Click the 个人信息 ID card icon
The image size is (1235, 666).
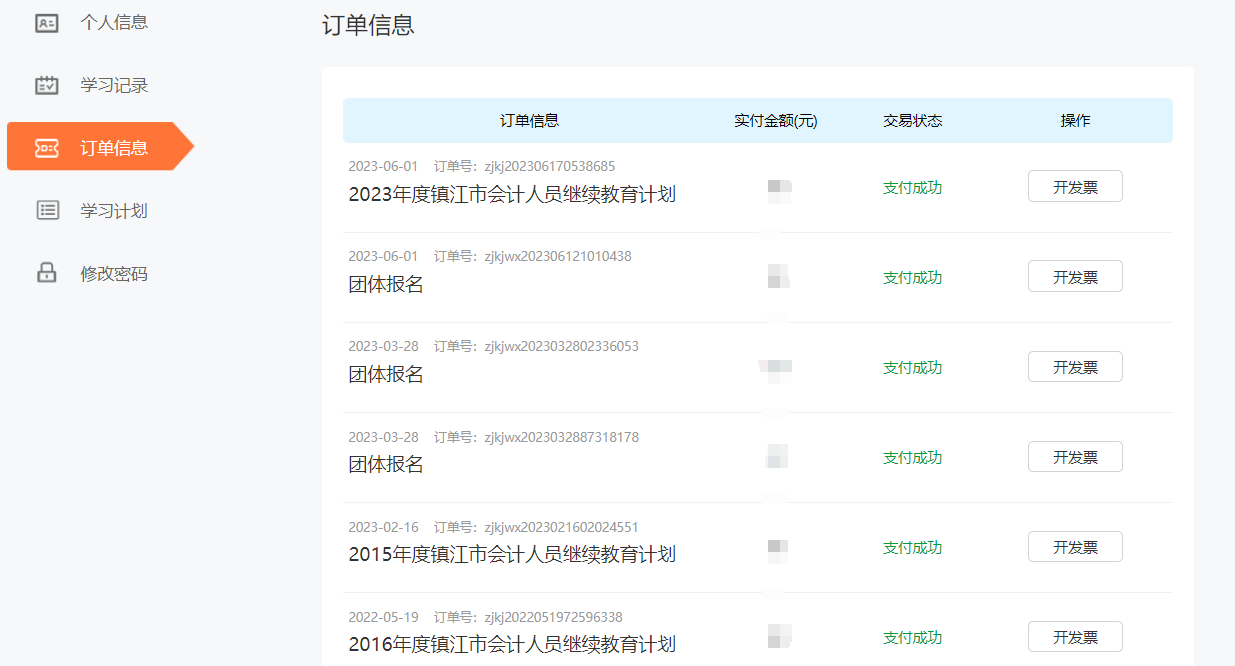pyautogui.click(x=47, y=22)
